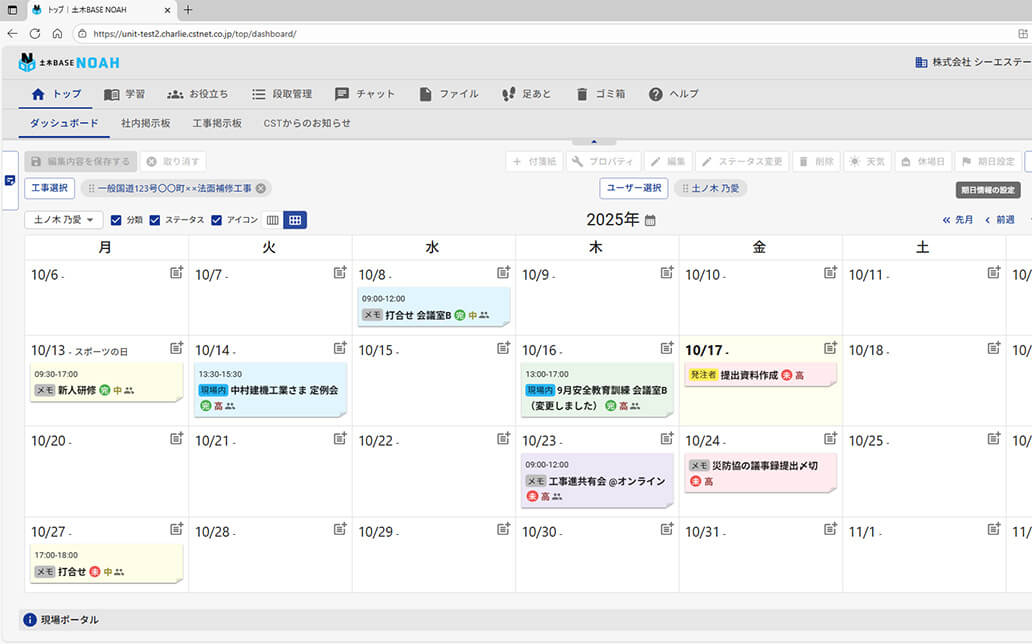Toggle the ステータス checkbox

click(x=155, y=220)
